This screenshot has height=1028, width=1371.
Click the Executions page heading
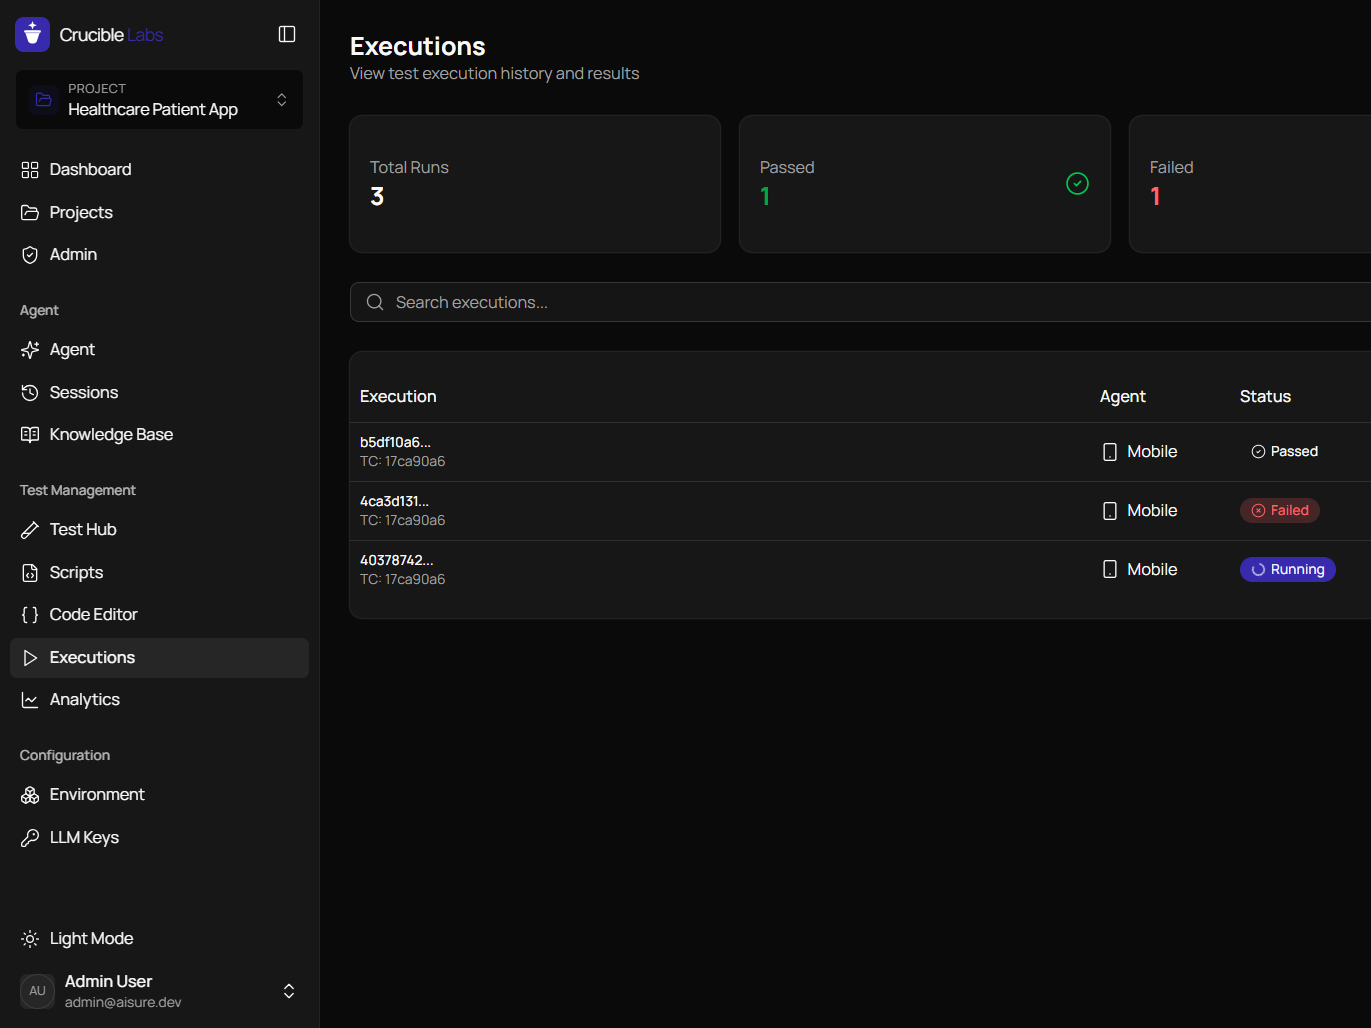click(417, 46)
